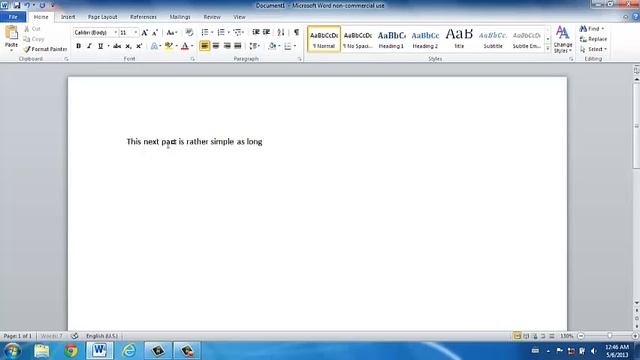Click Clear Formatting eraser icon
640x360 pixels.
tap(189, 33)
